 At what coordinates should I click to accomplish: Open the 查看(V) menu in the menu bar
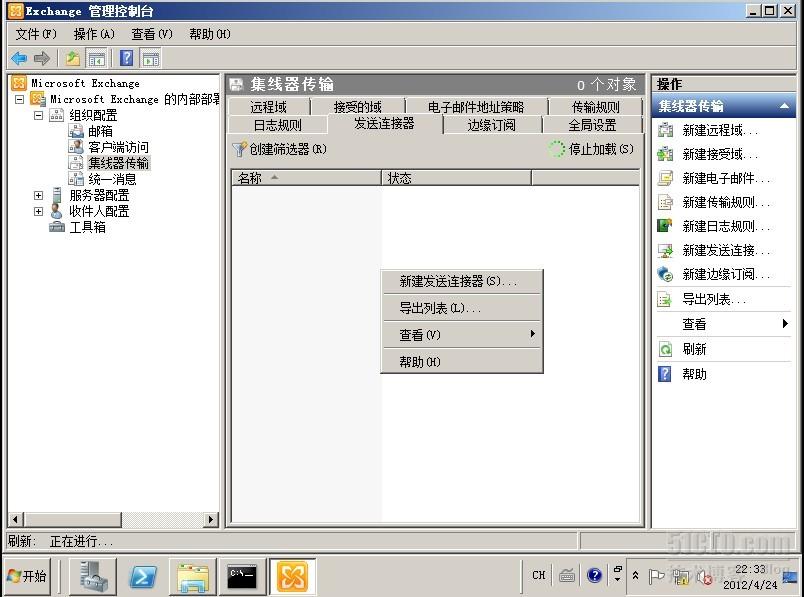[152, 34]
